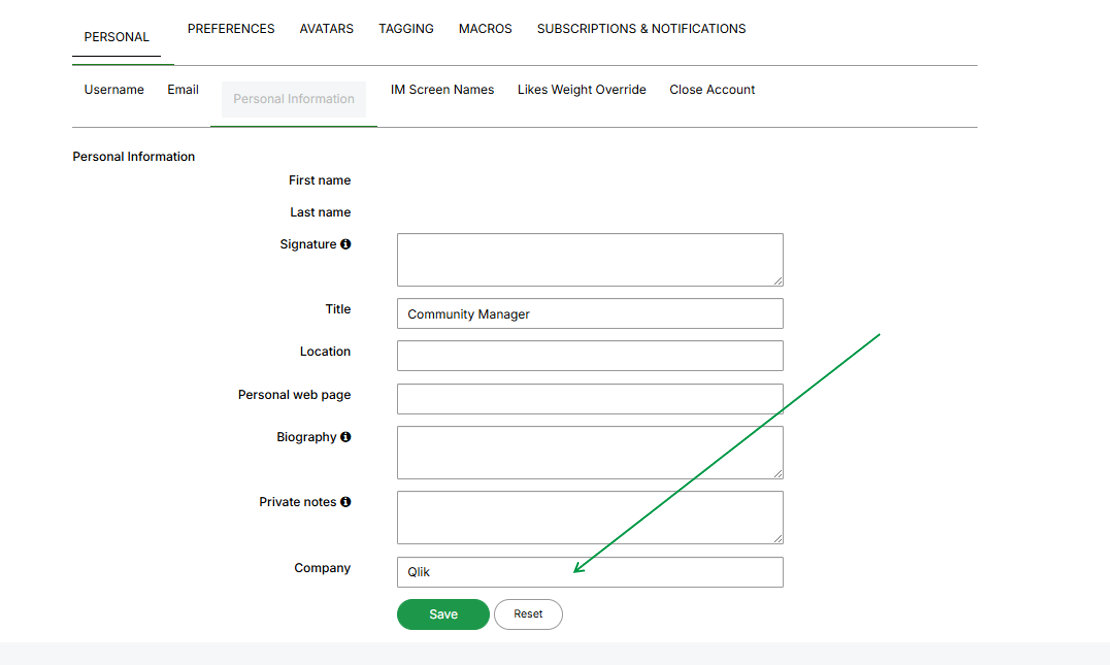Open the PERSONAL settings tab
1110x665 pixels.
[x=117, y=37]
